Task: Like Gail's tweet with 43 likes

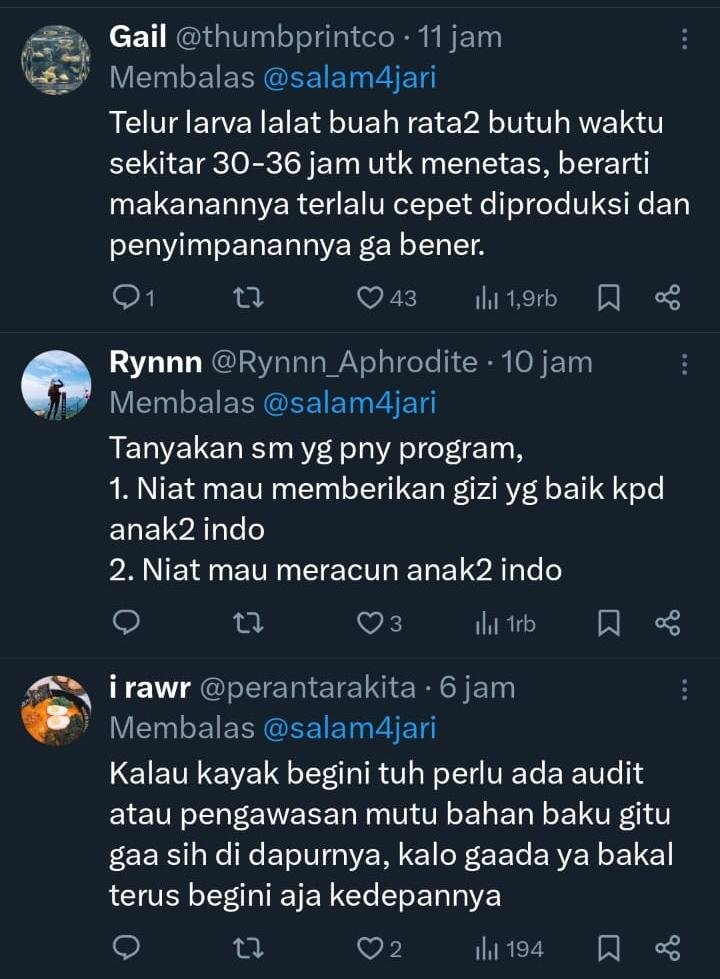Action: point(372,298)
